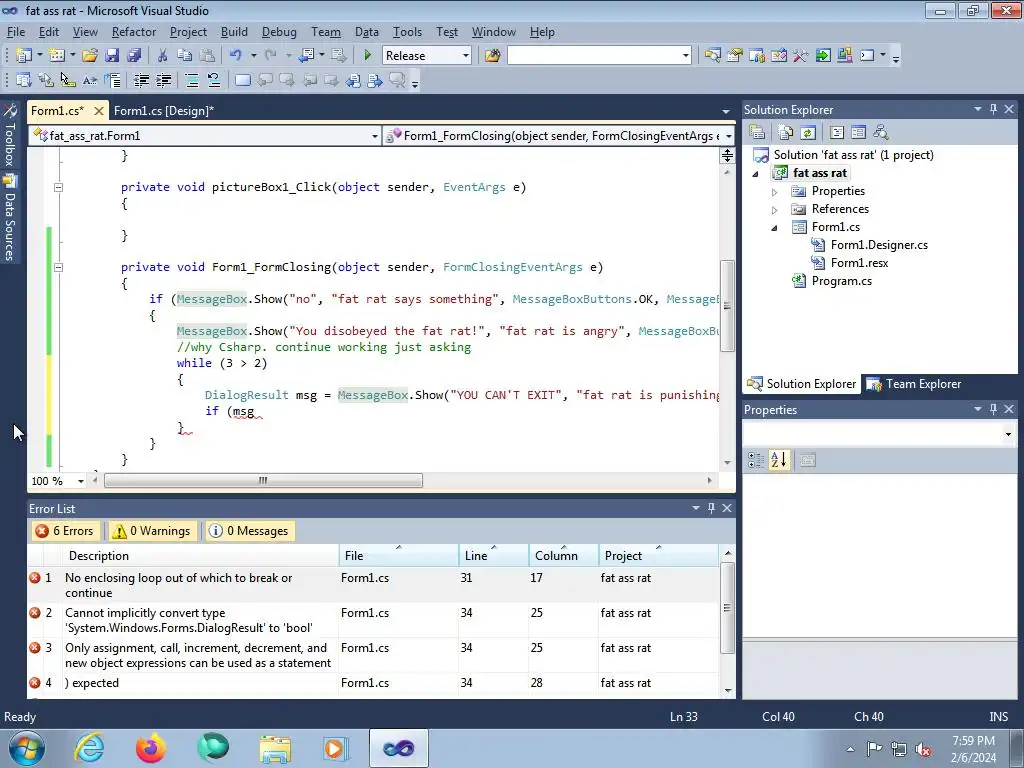The height and width of the screenshot is (768, 1024).
Task: Toggle the 0 Messages filter button
Action: 248,531
